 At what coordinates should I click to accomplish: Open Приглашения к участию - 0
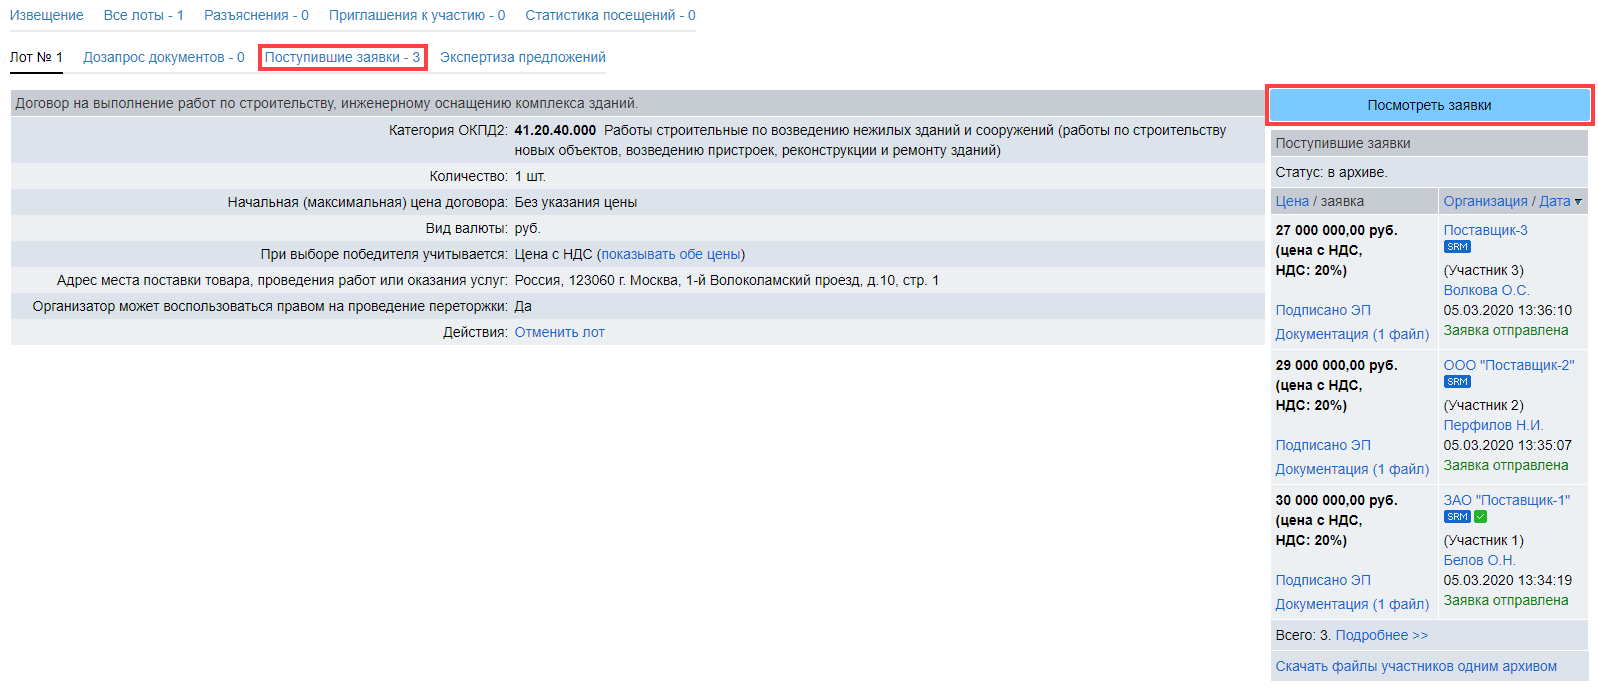pos(416,15)
